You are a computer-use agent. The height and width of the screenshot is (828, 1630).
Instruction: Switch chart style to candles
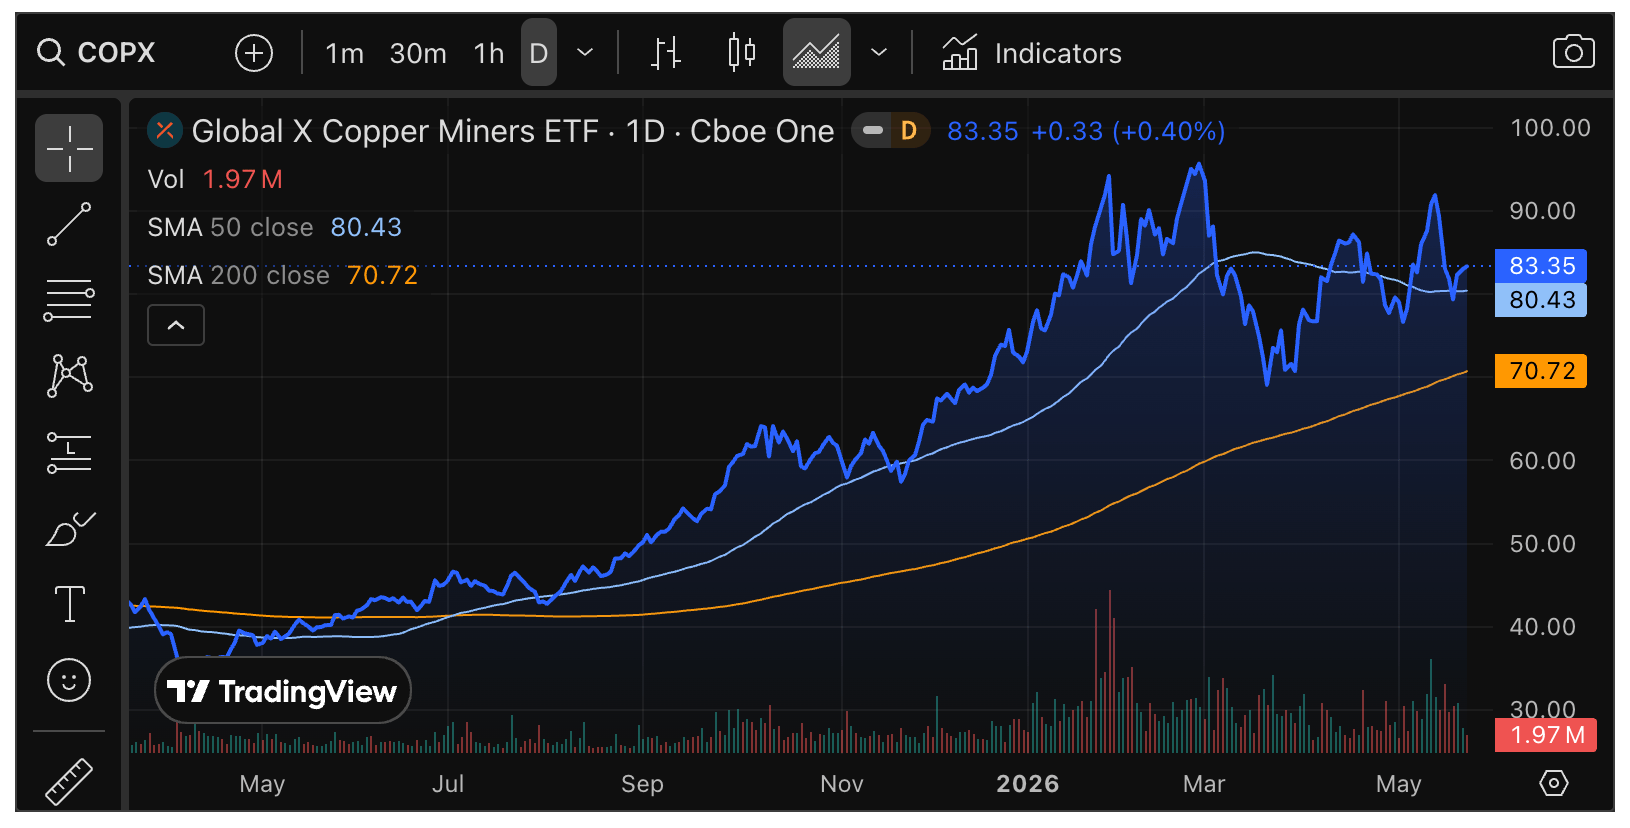click(x=741, y=53)
